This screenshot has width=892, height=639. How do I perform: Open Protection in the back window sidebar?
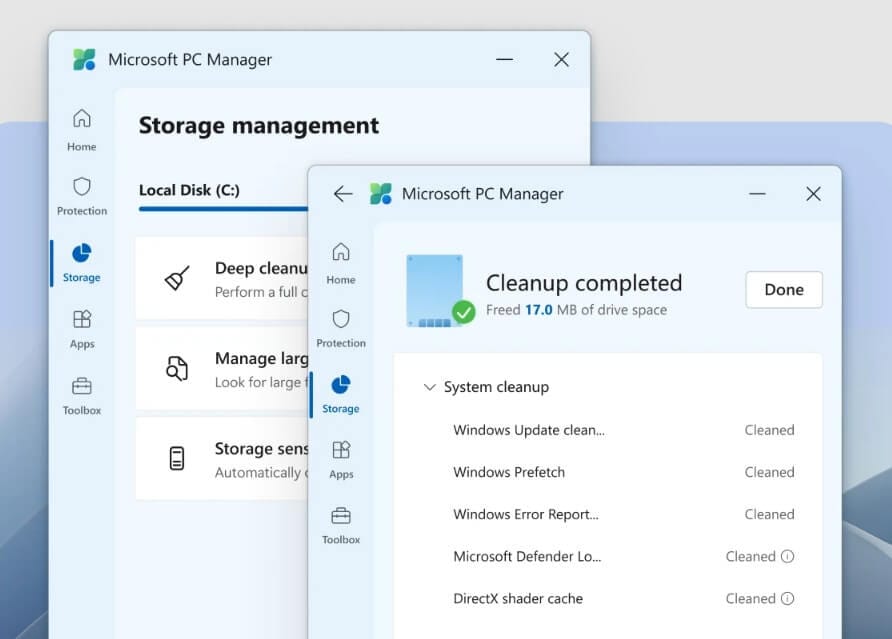tap(81, 196)
